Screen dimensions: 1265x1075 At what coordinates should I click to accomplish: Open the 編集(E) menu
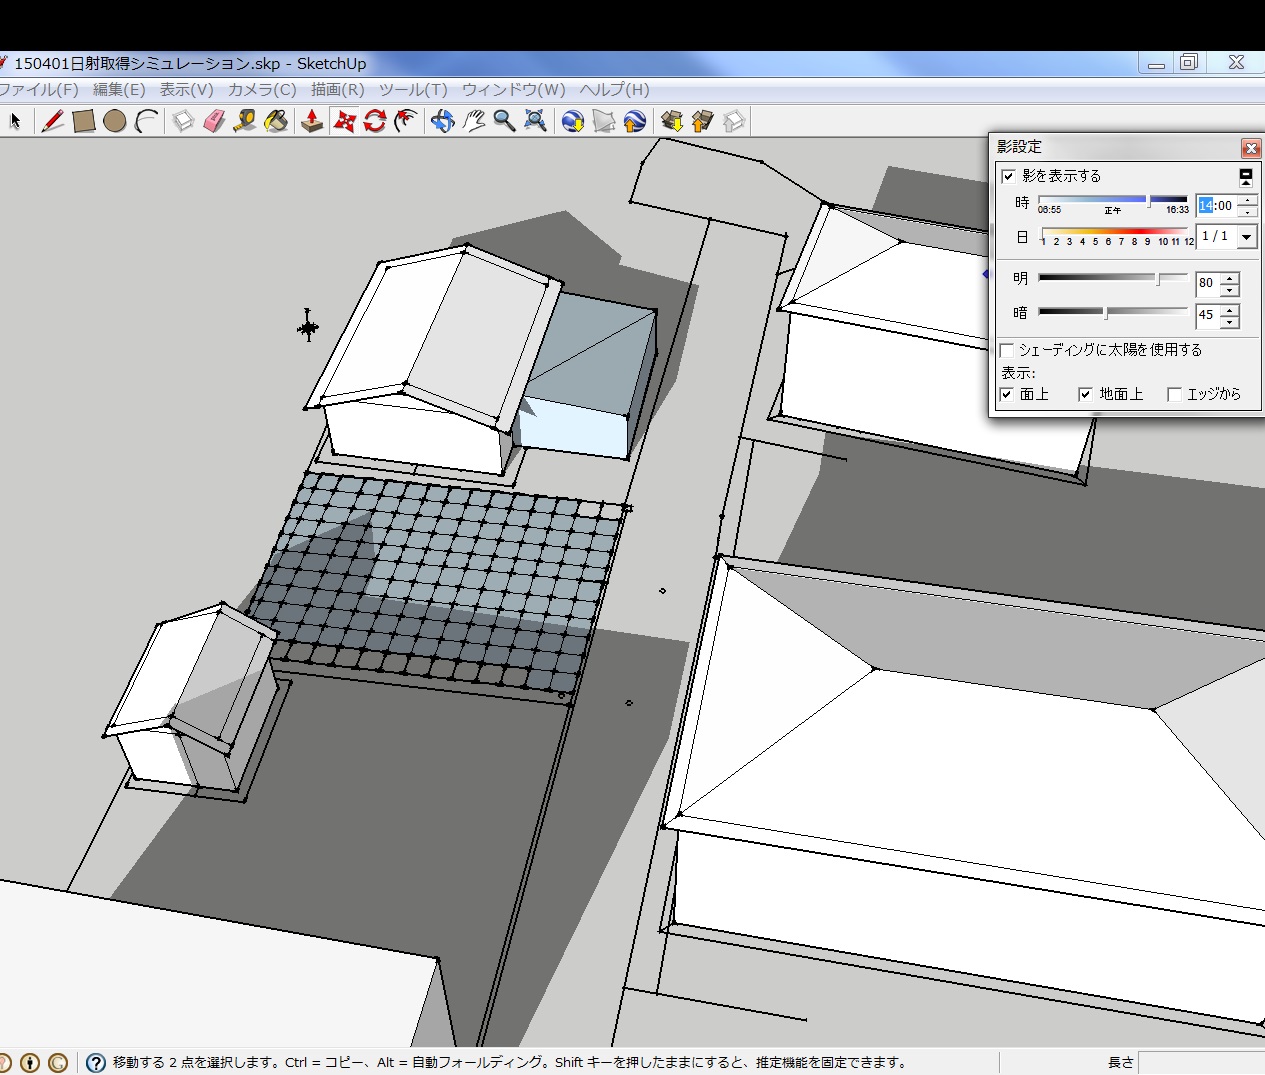click(x=119, y=90)
